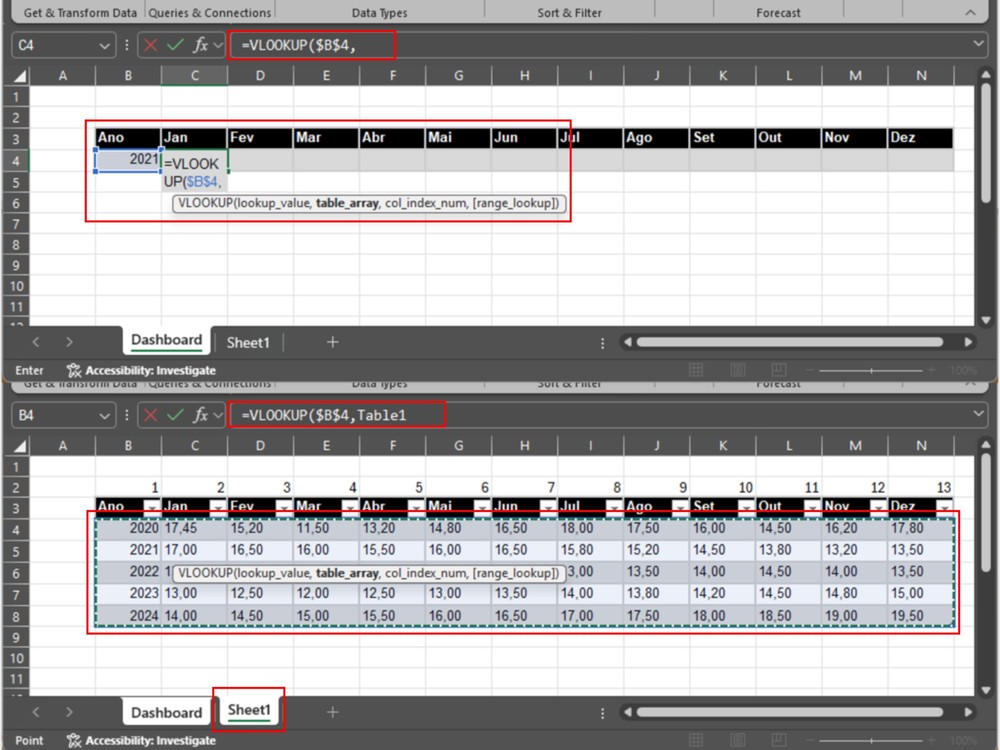Open Name Box dropdown showing C4
Screen dimensions: 1000x750
tap(104, 45)
